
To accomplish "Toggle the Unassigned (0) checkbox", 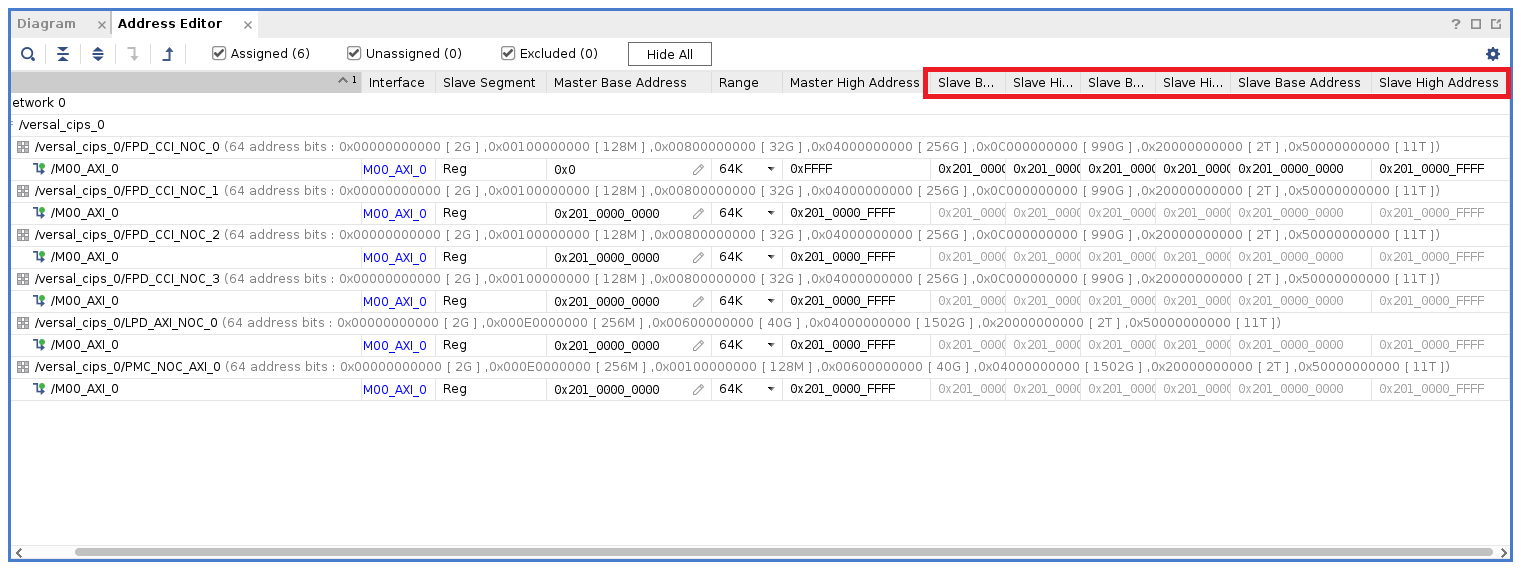I will click(x=354, y=54).
